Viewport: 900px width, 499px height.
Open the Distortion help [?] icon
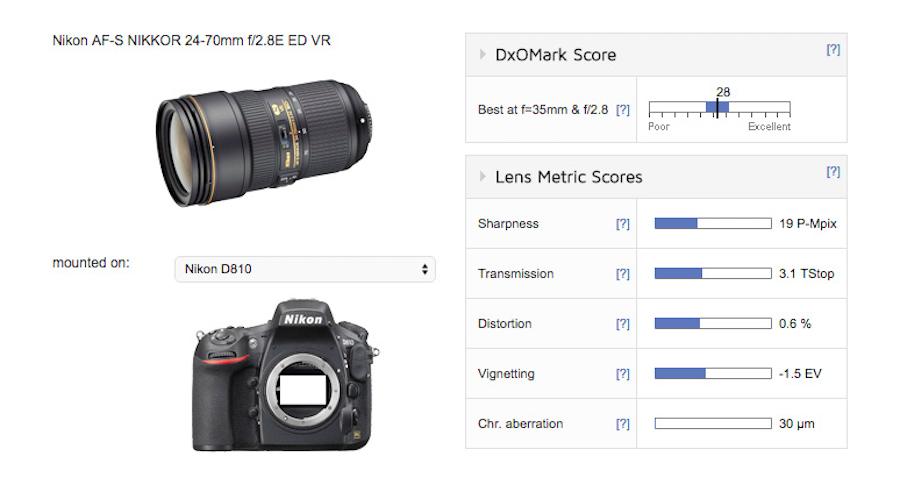623,324
